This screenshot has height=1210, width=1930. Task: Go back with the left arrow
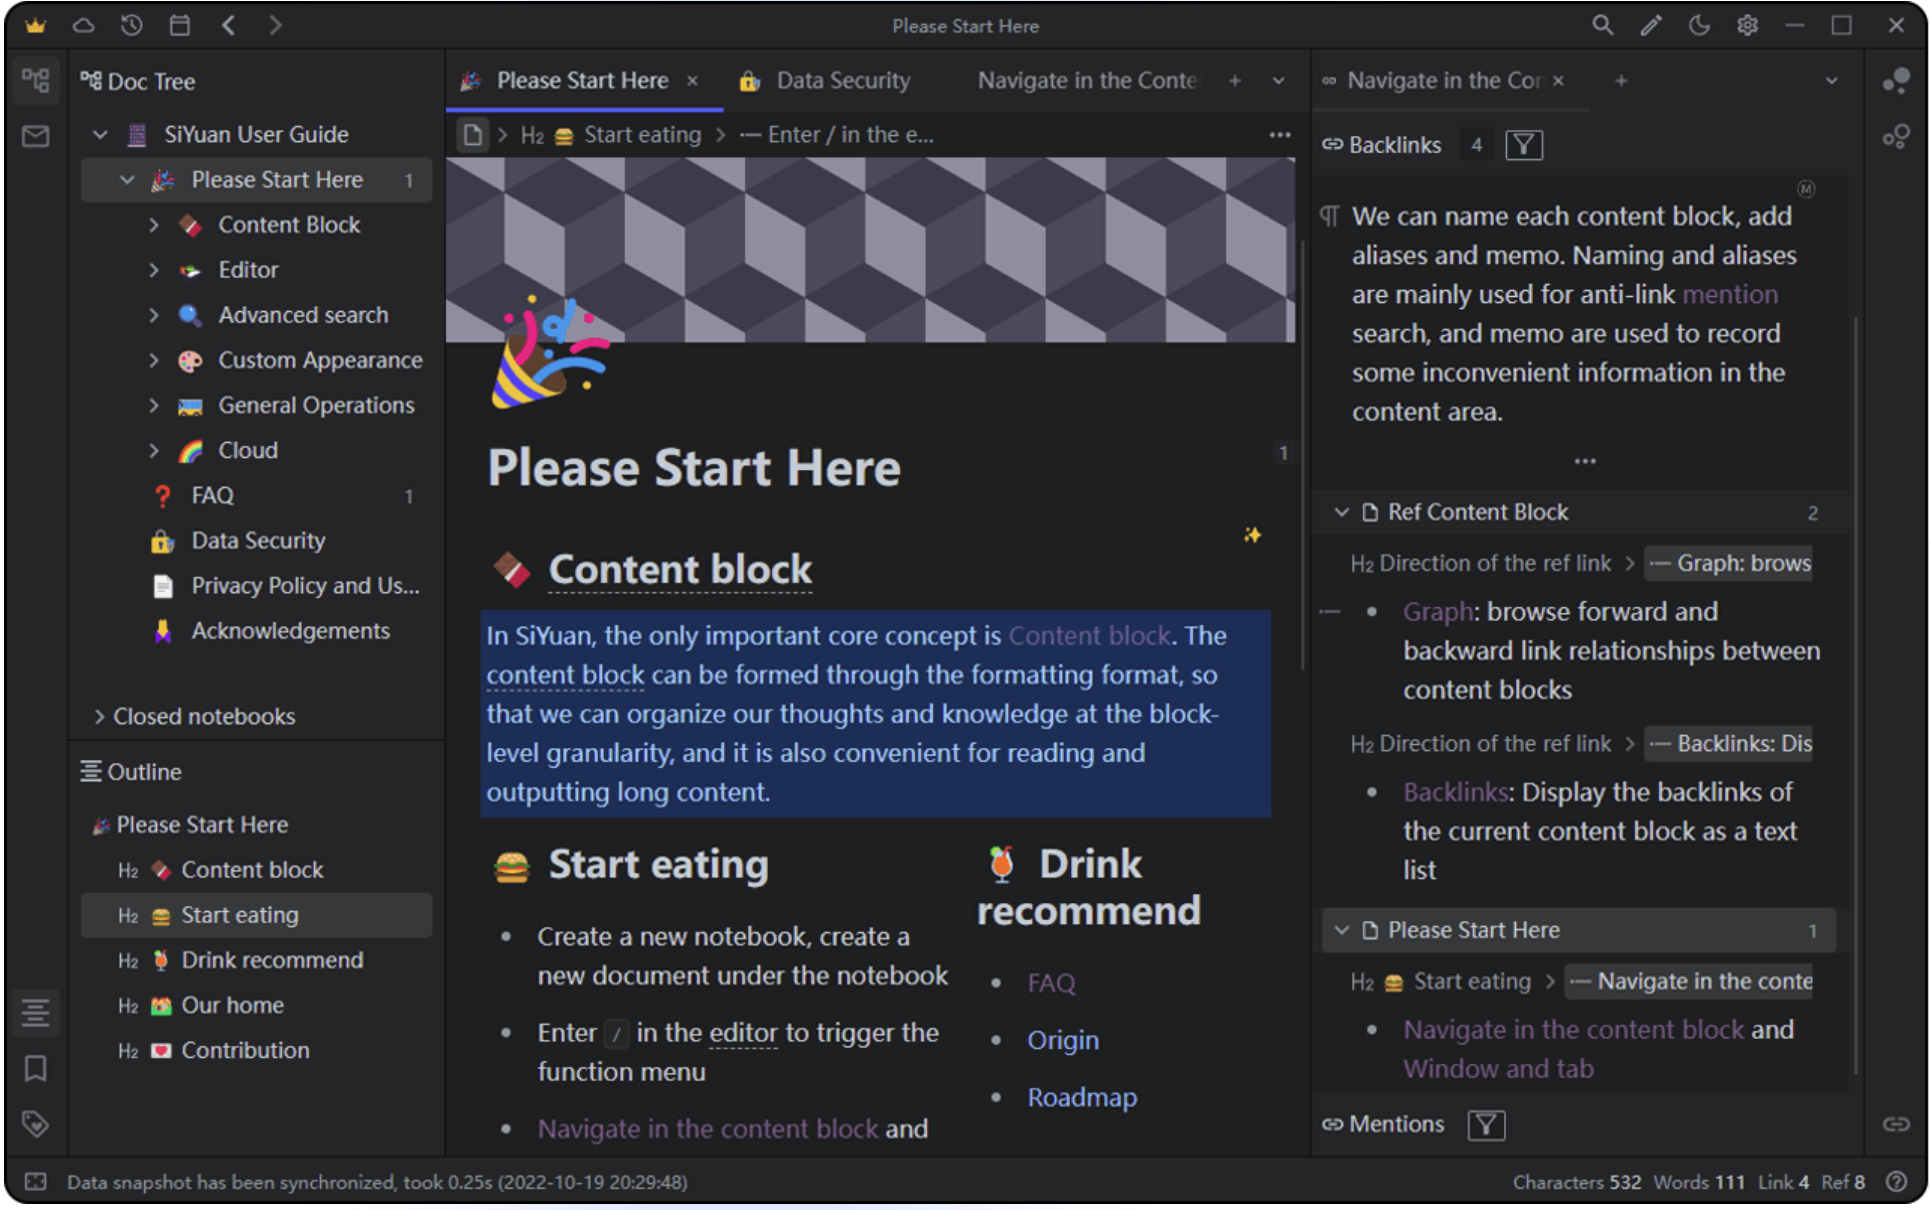(228, 25)
